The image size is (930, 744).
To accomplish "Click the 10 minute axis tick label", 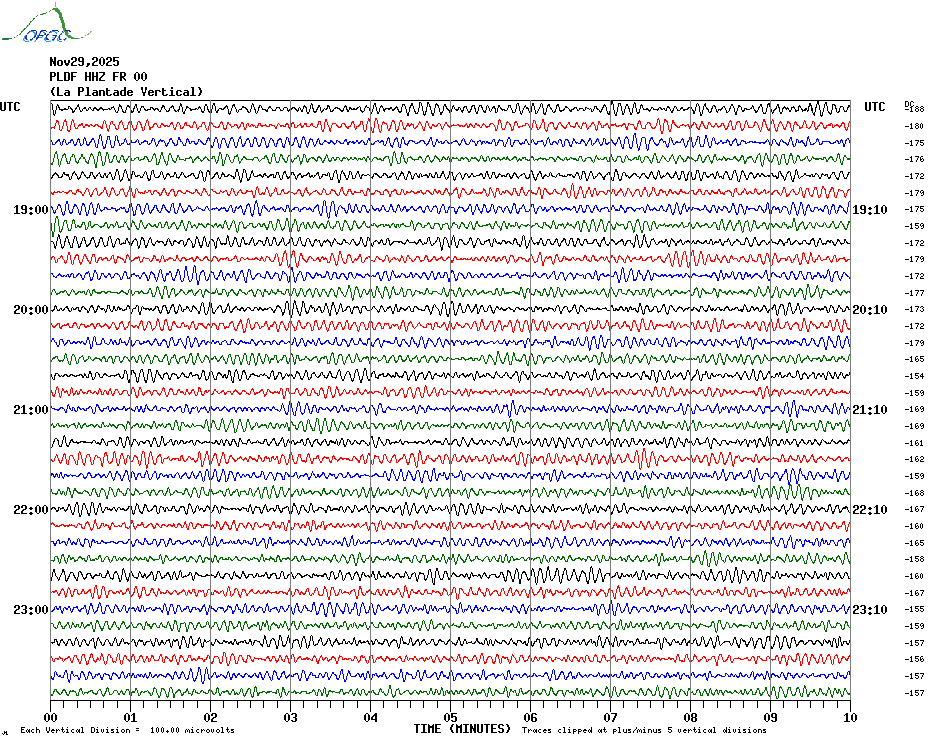I will click(850, 717).
